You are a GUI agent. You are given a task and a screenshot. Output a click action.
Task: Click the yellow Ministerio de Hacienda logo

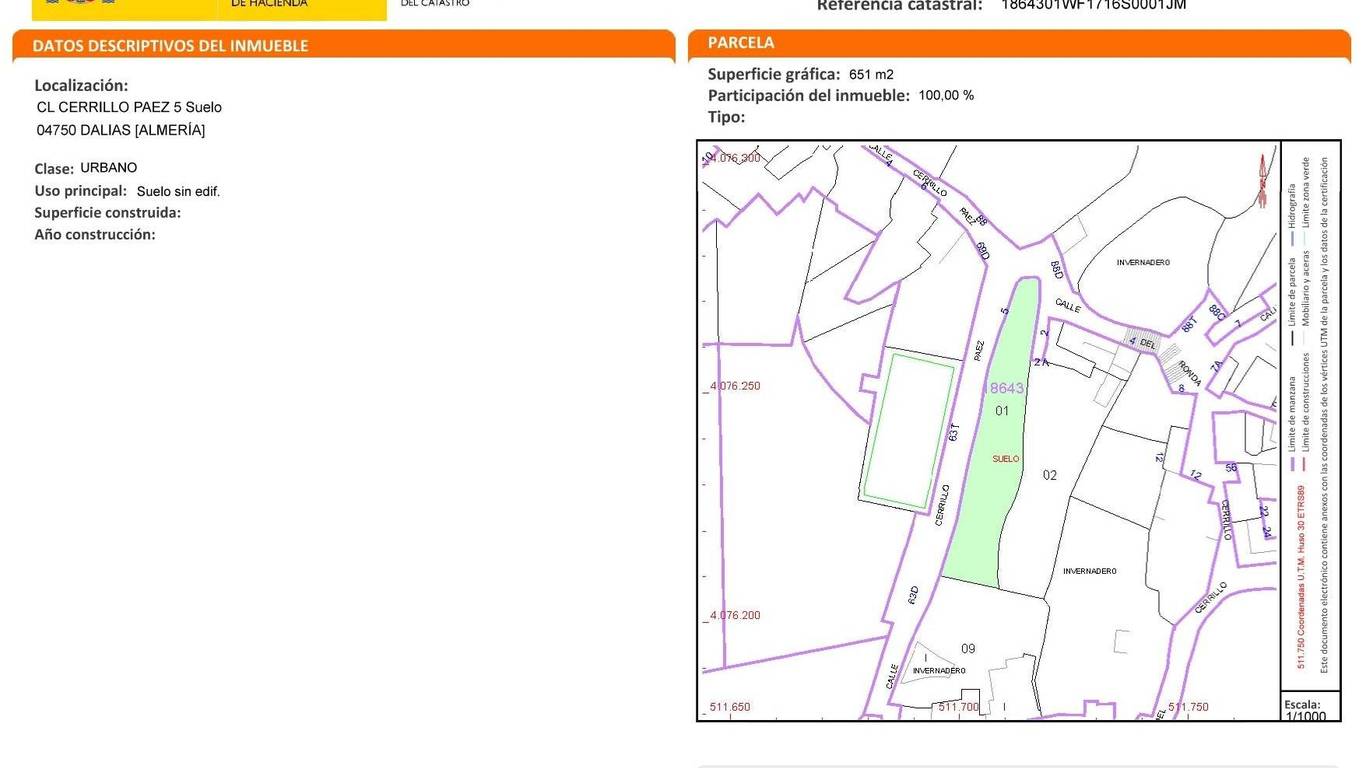(209, 9)
